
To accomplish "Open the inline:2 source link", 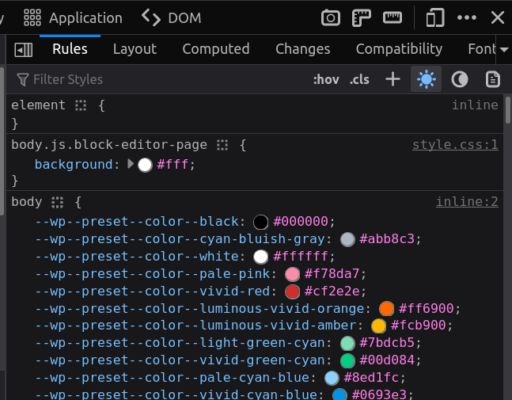I will [467, 202].
